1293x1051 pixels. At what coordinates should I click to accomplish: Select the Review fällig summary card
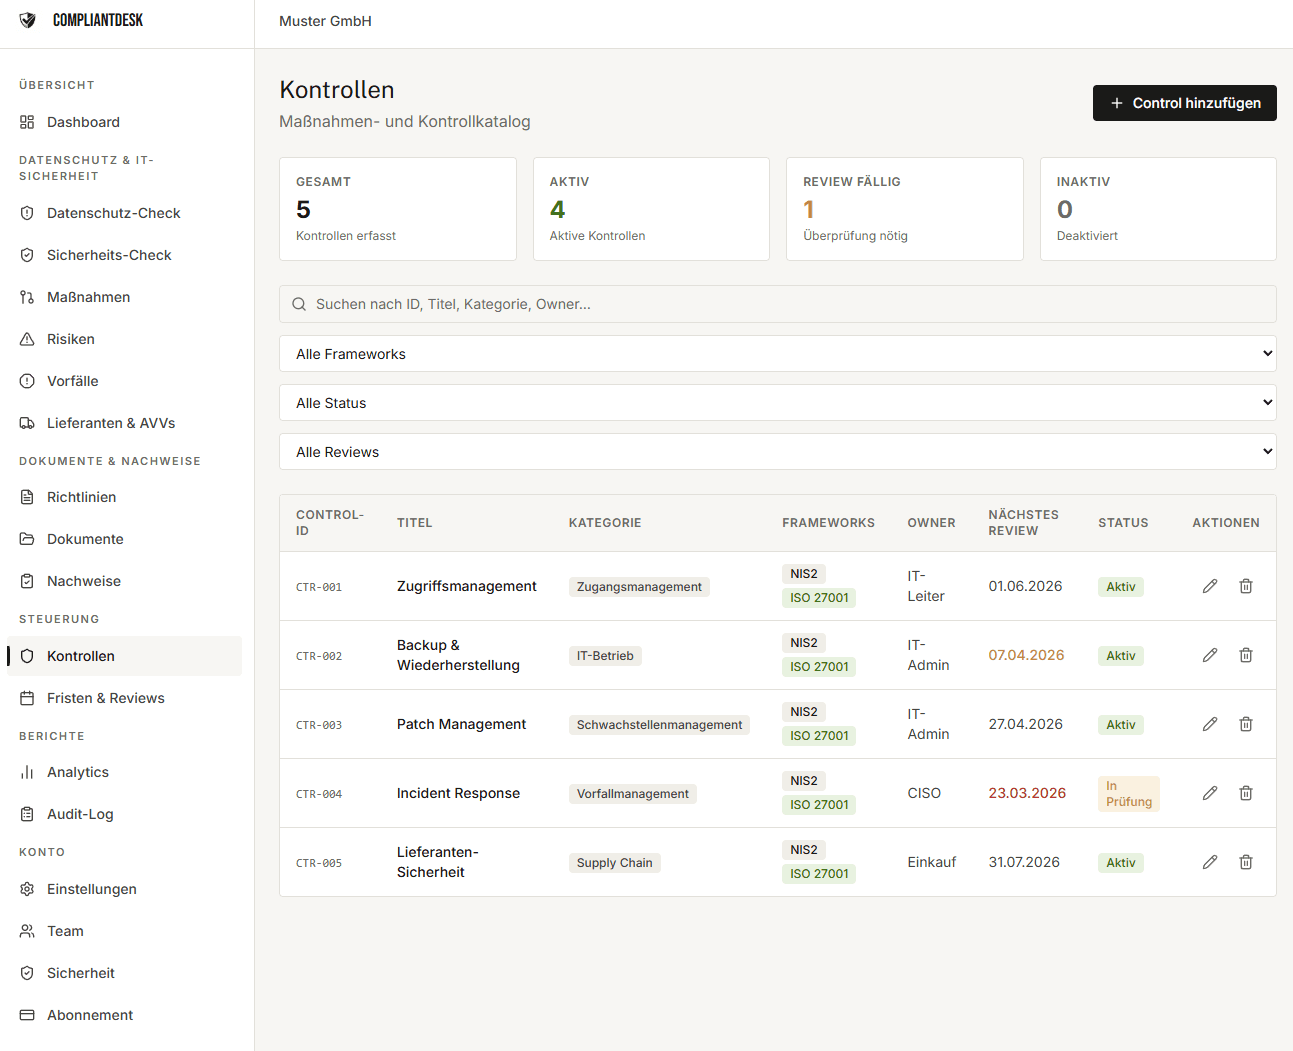click(x=904, y=209)
